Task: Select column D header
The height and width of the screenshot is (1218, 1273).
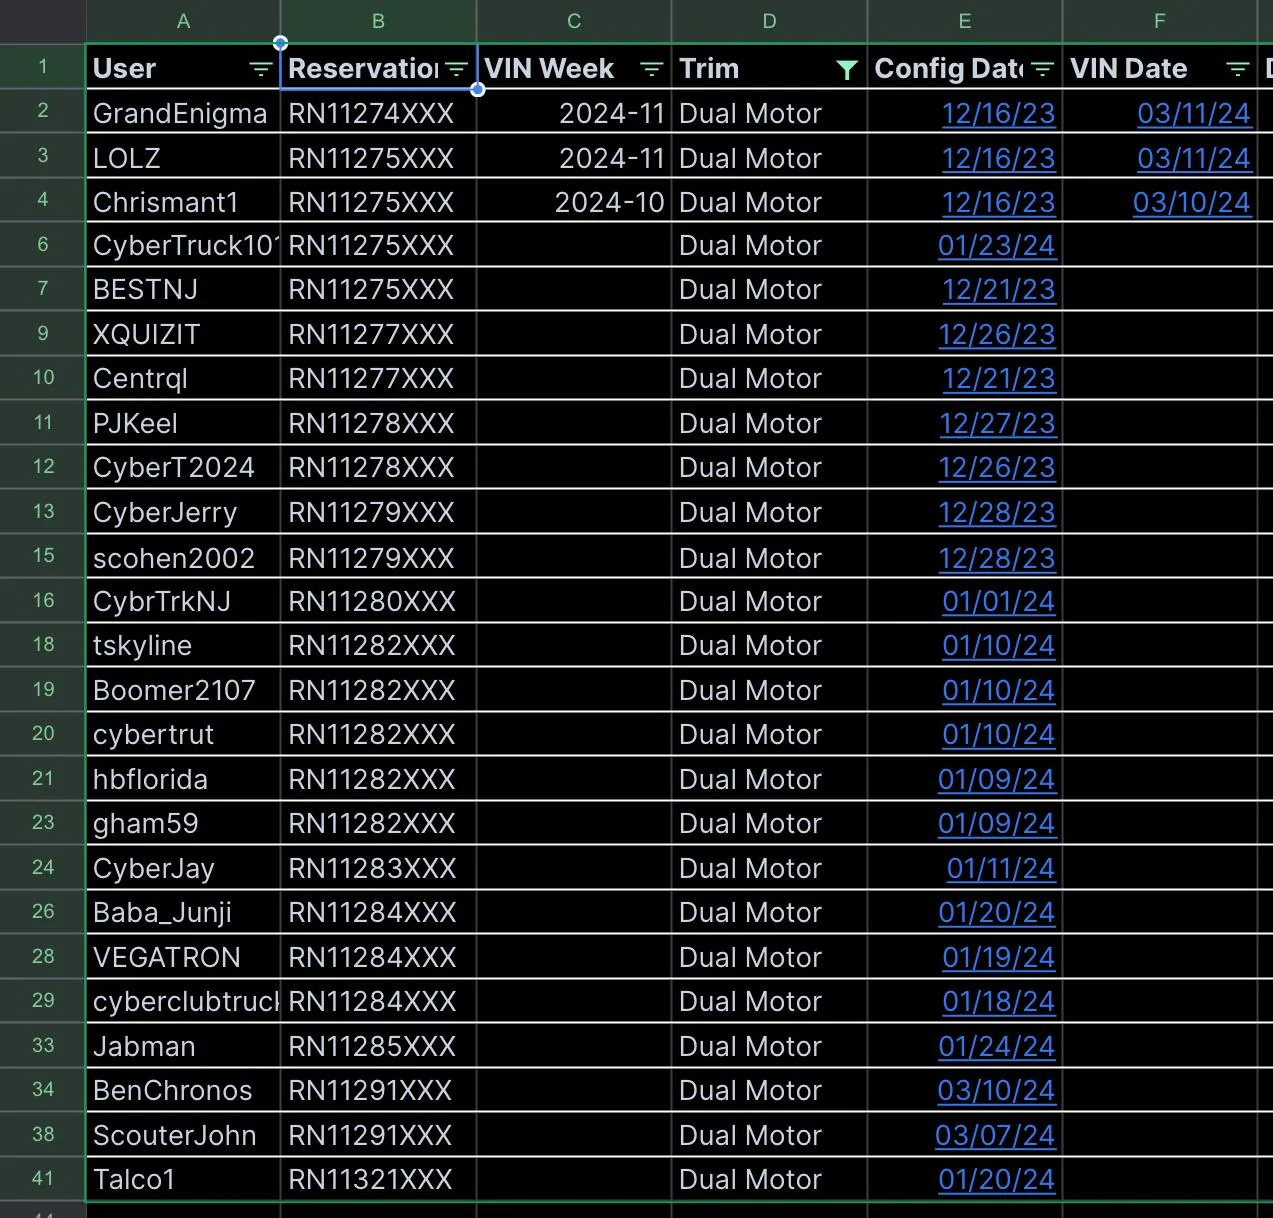Action: click(769, 21)
